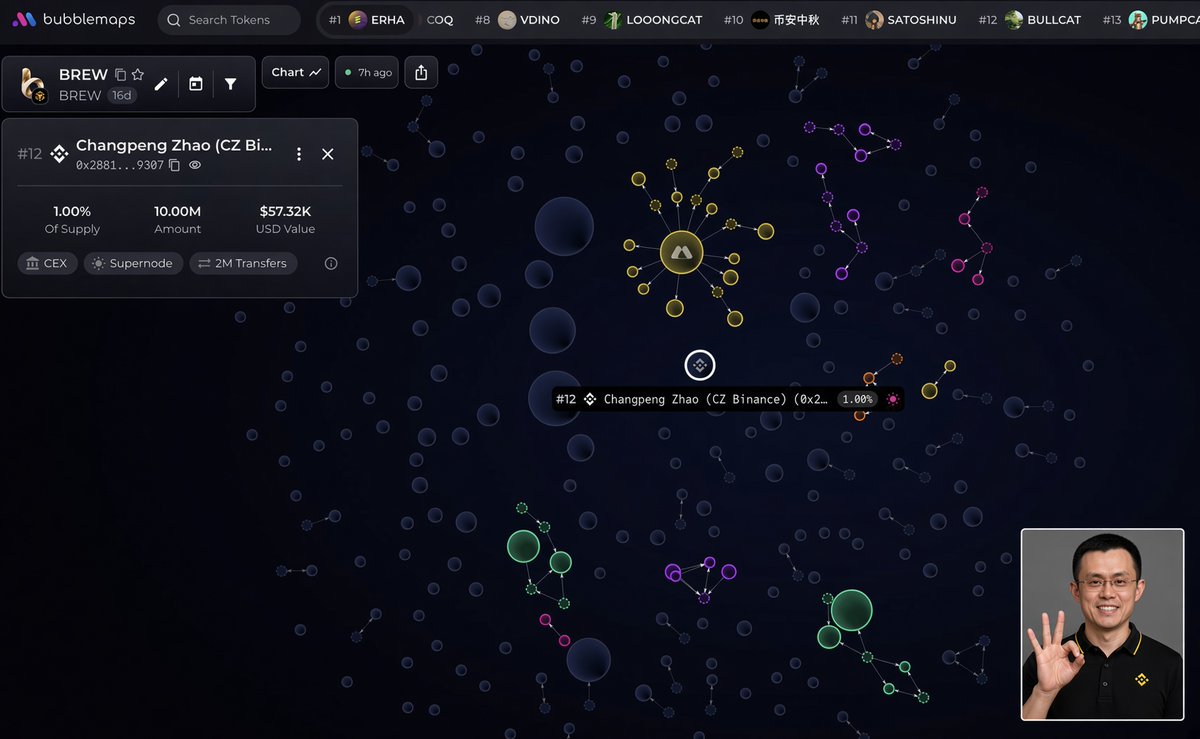Click the BREW token logo

click(x=35, y=85)
